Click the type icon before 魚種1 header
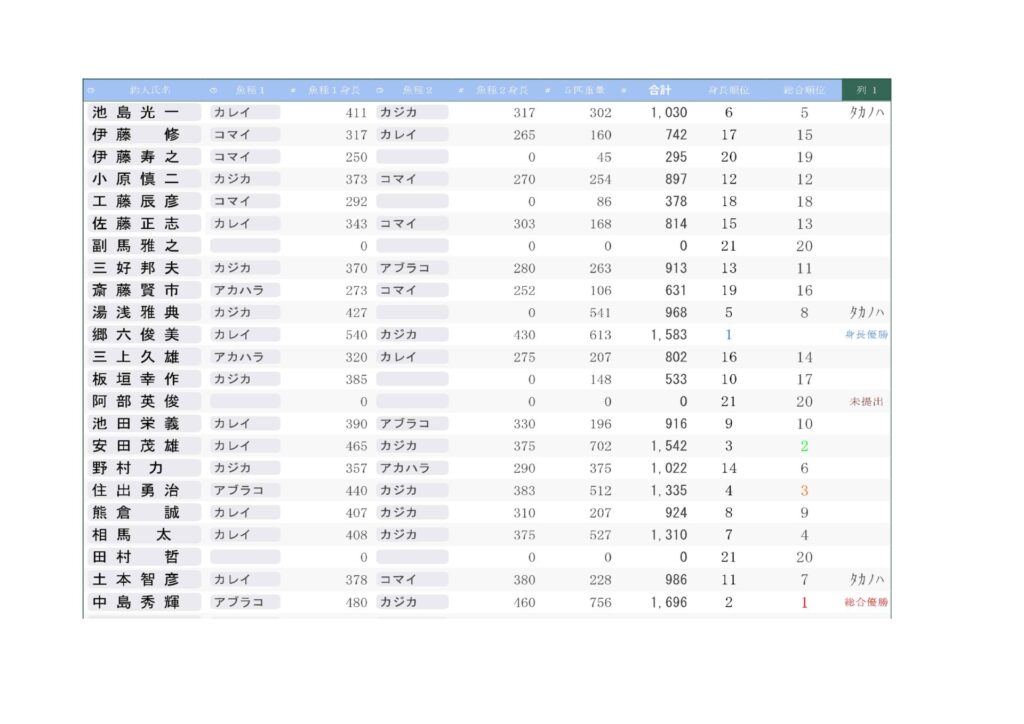 point(213,91)
